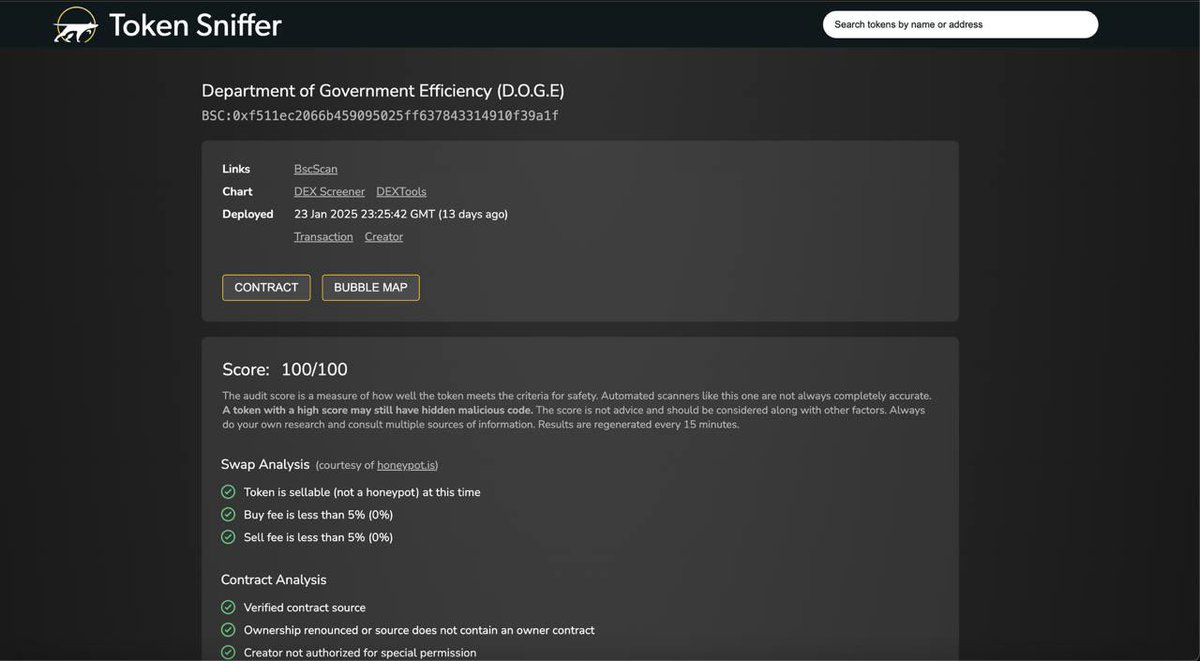Open the DEX Screener chart link
Screen dimensions: 1200x661
(x=329, y=191)
